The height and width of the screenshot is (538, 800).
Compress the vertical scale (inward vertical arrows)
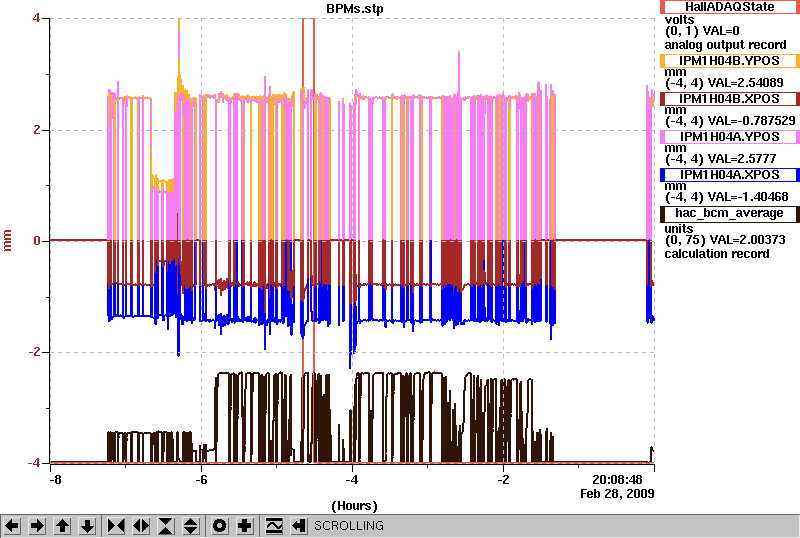[x=166, y=526]
